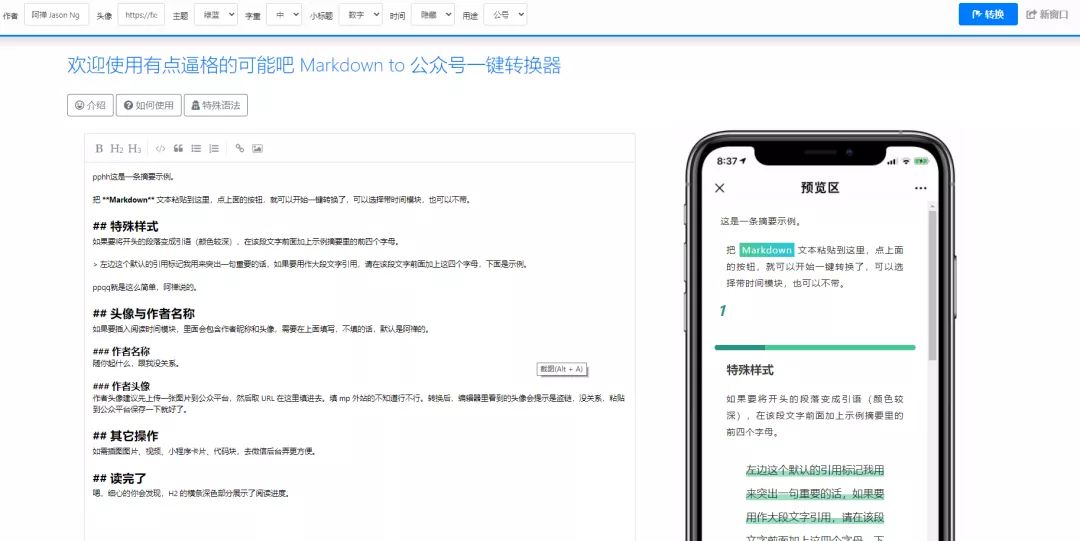The width and height of the screenshot is (1080, 541).
Task: Insert an unordered bullet list
Action: [x=196, y=148]
